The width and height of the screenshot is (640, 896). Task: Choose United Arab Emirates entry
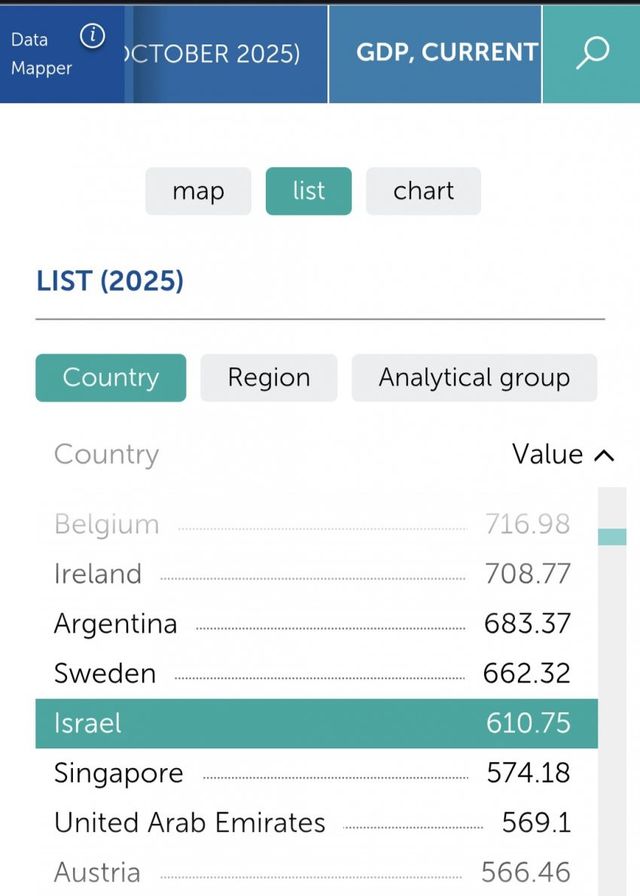point(190,823)
